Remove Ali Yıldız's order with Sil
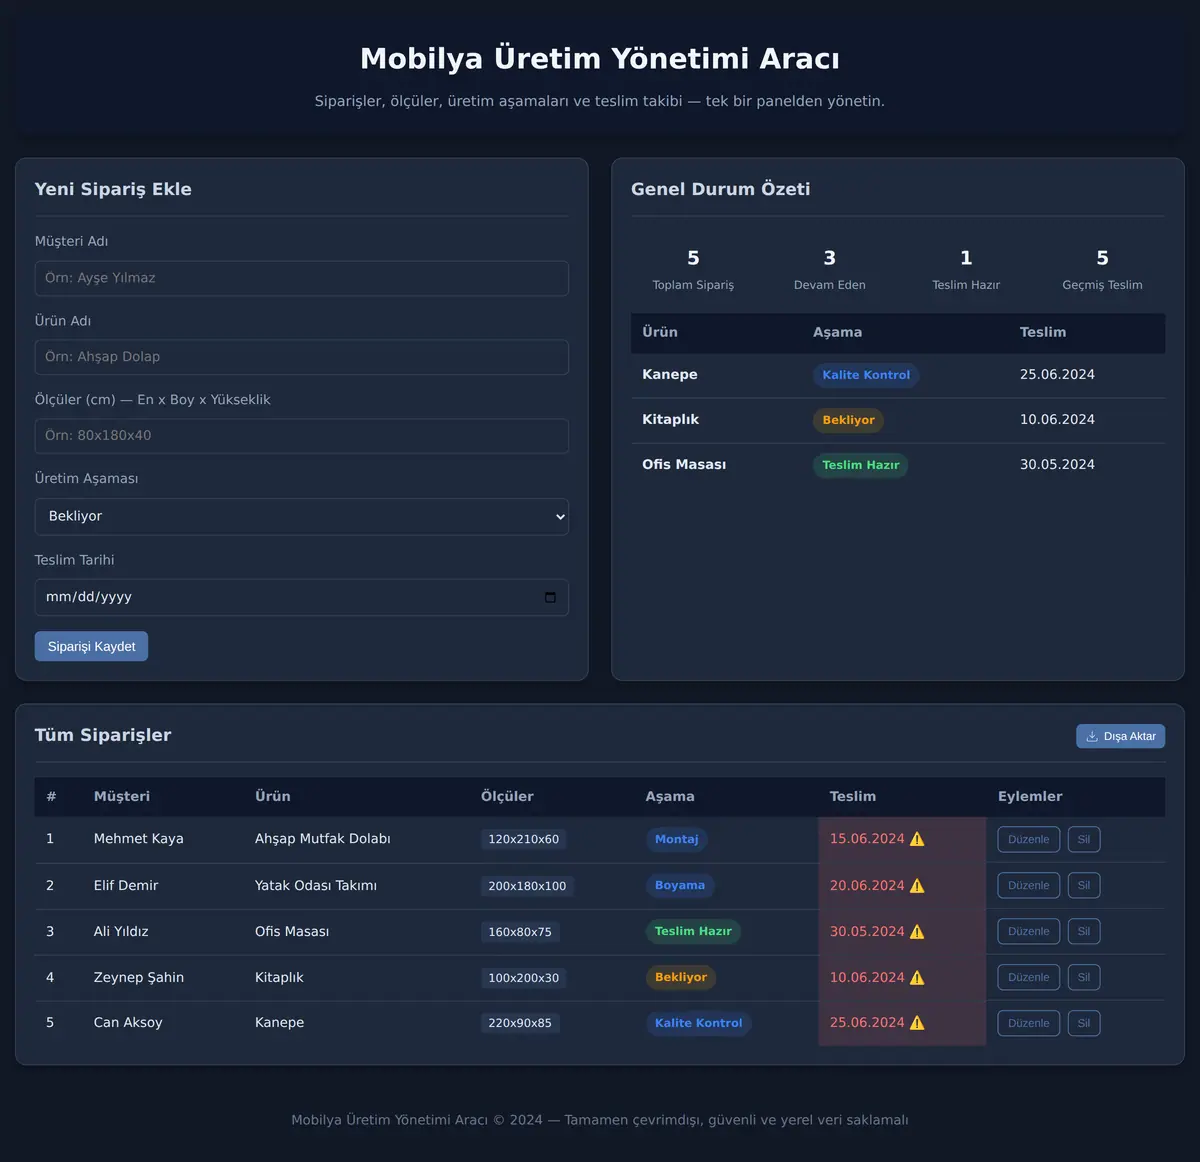The width and height of the screenshot is (1200, 1162). [x=1084, y=931]
